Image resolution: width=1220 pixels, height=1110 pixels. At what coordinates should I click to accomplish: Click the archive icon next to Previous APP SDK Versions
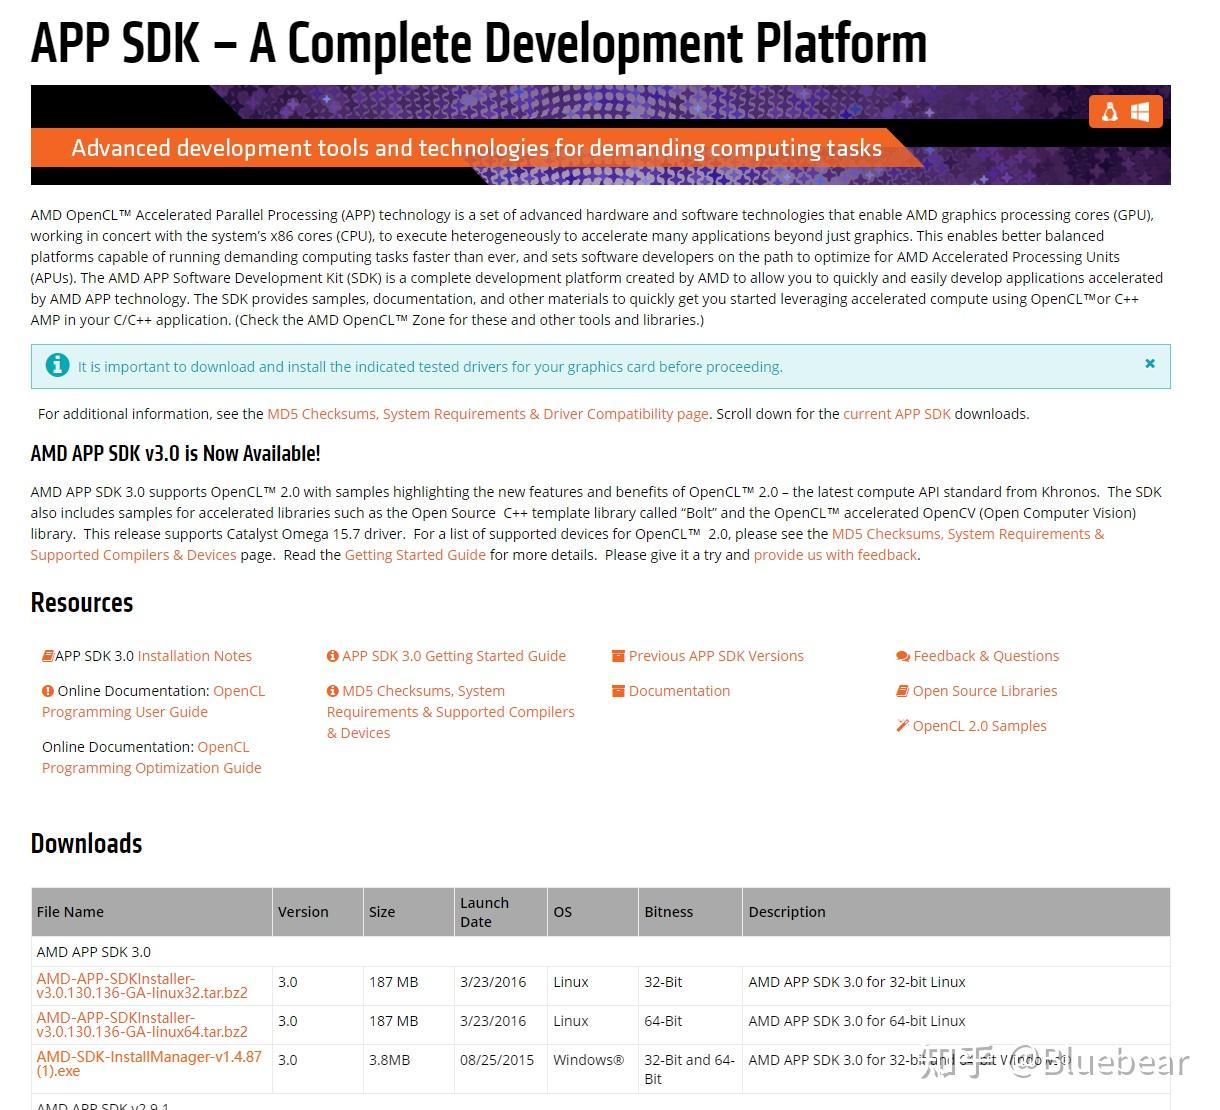coord(618,655)
